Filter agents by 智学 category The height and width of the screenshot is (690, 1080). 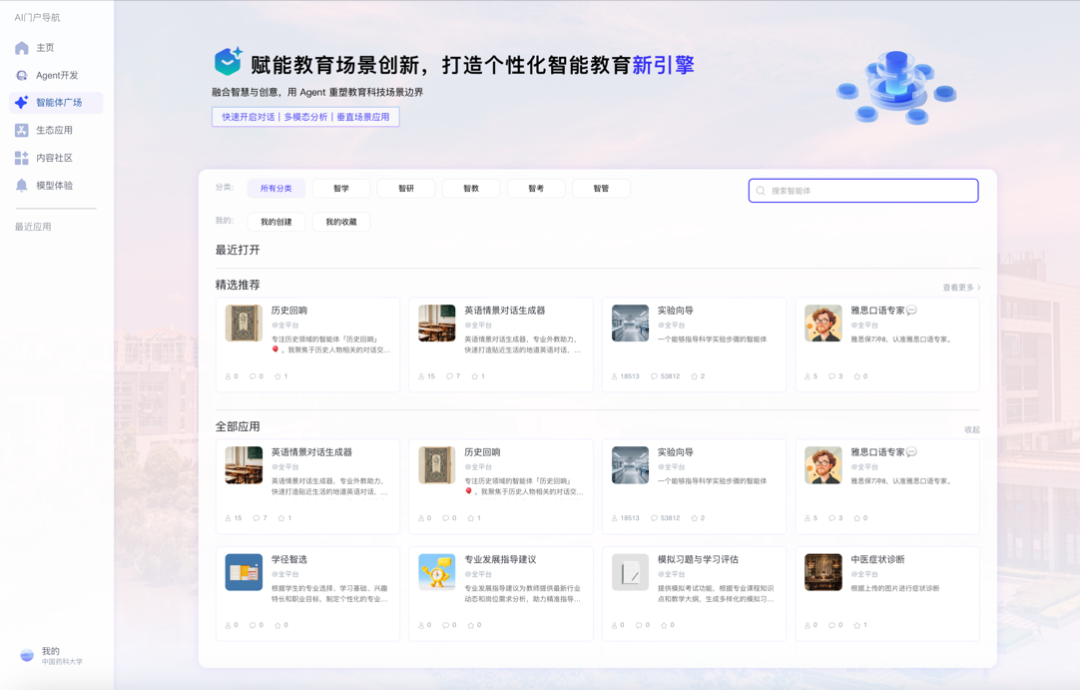[x=341, y=188]
